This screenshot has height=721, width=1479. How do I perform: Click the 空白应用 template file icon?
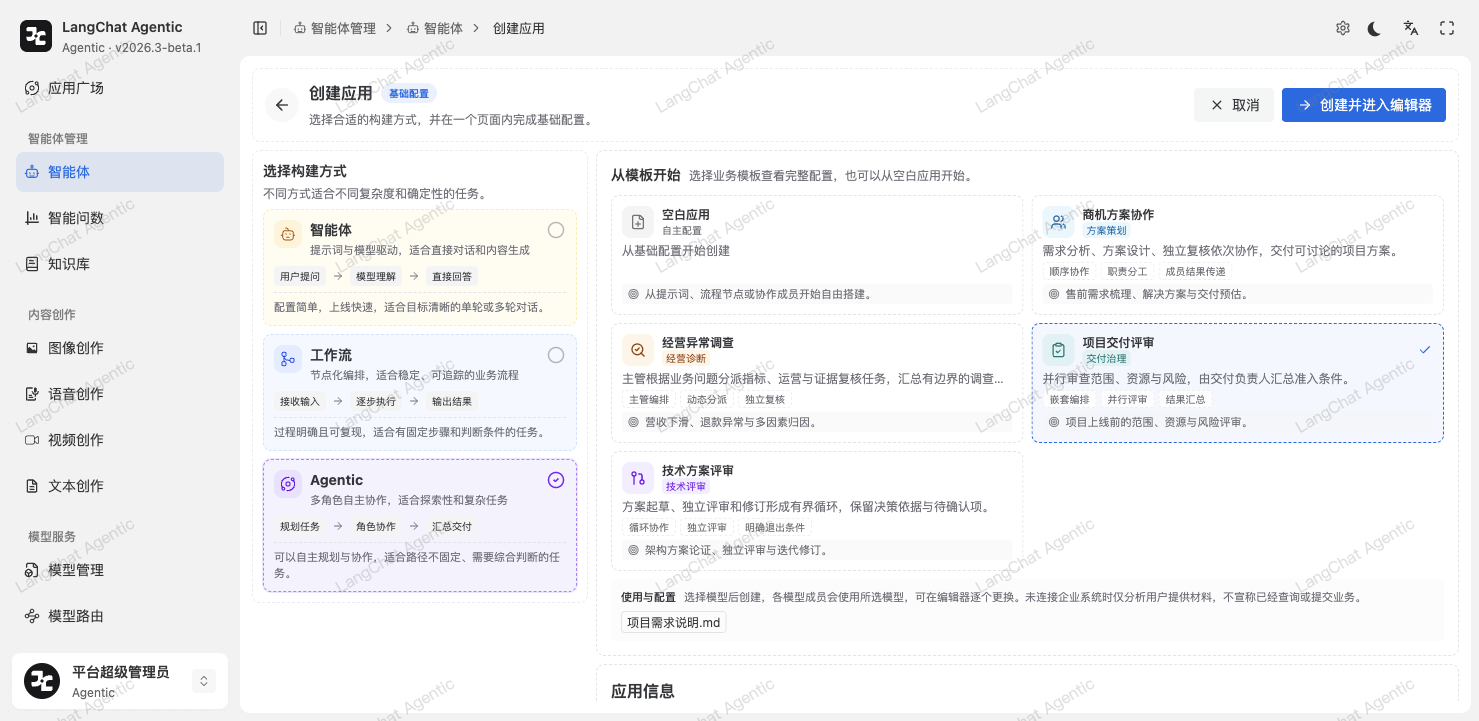[638, 222]
